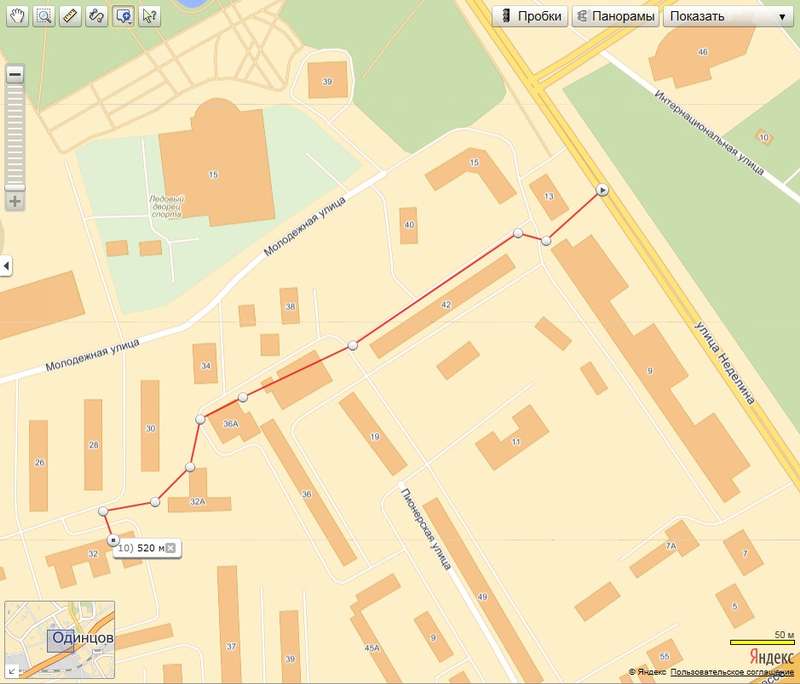Collapse the left side panel arrow
Image resolution: width=800 pixels, height=684 pixels.
click(5, 266)
